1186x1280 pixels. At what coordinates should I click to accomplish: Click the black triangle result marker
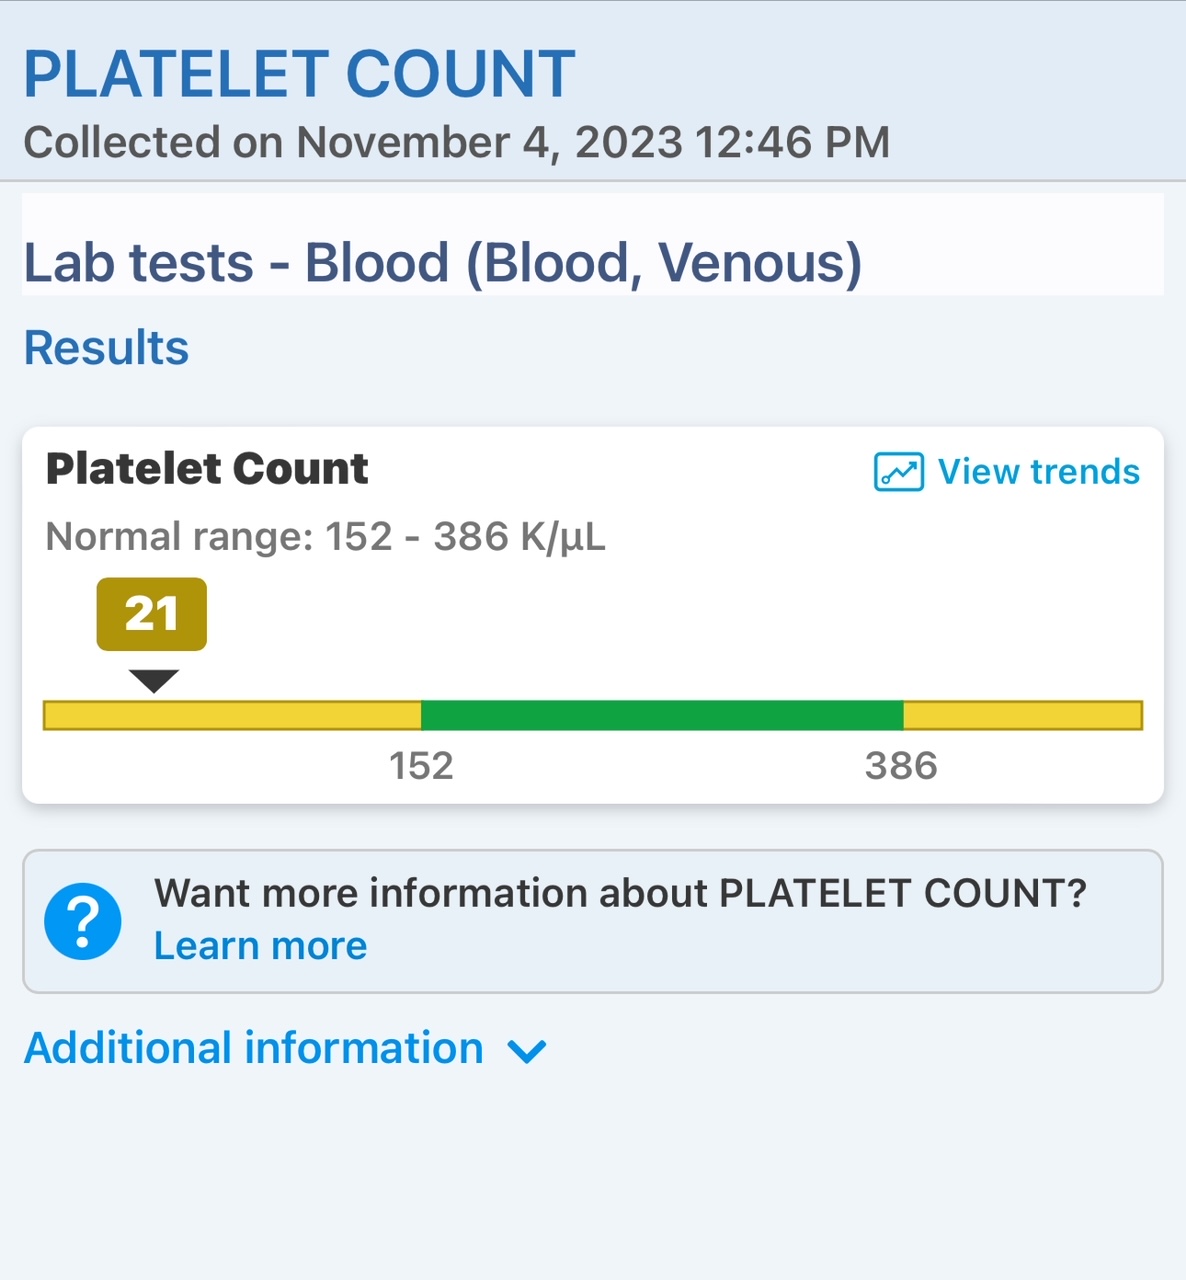(154, 681)
